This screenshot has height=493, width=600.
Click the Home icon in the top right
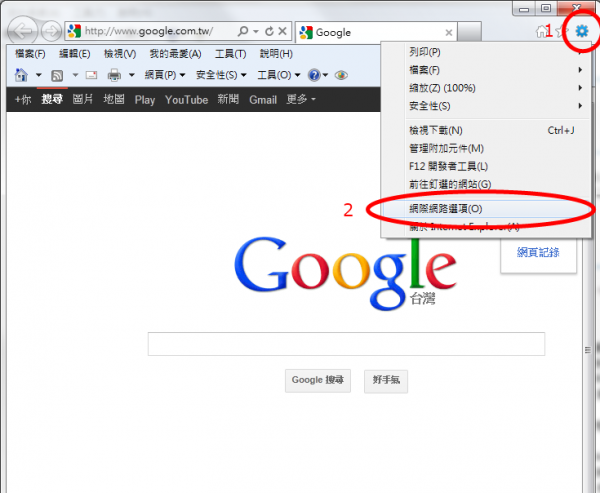(543, 32)
